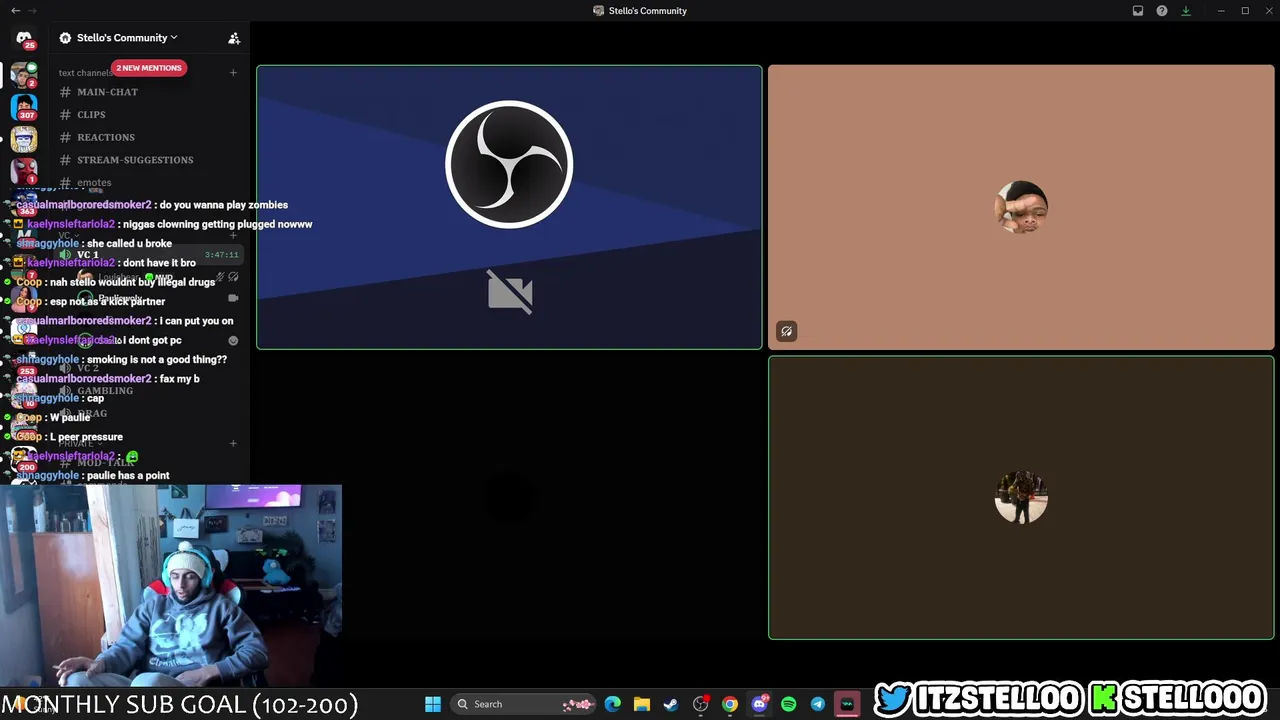1280x720 pixels.
Task: Click the muted stream icon on tan tile
Action: [787, 331]
